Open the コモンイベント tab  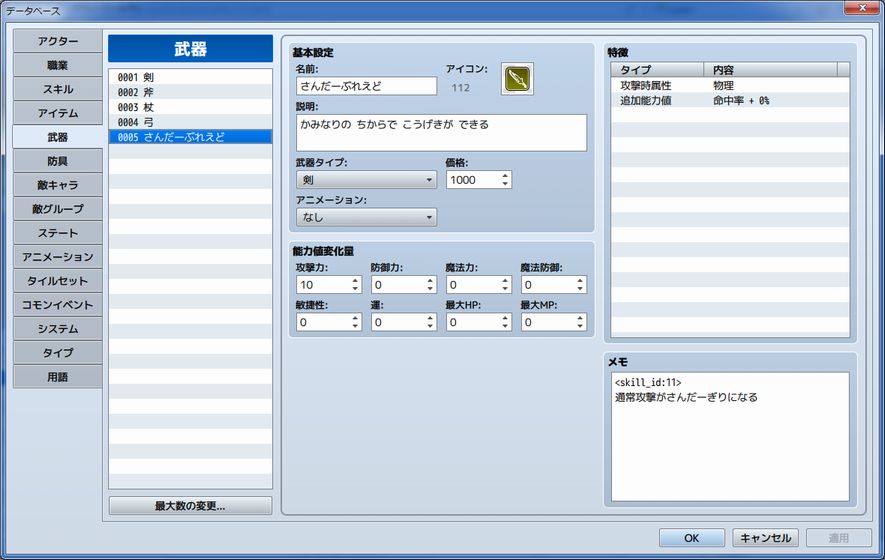[58, 305]
